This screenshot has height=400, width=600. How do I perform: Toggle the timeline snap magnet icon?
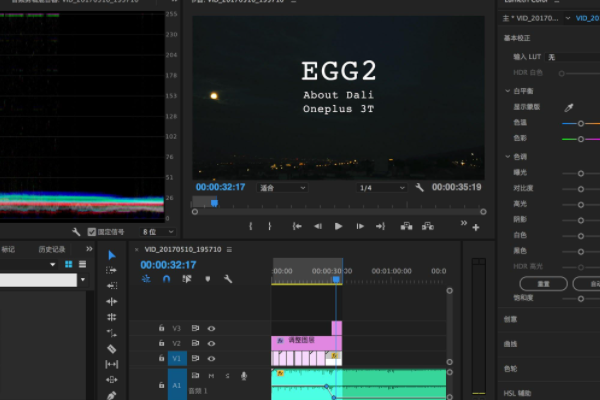pos(166,279)
